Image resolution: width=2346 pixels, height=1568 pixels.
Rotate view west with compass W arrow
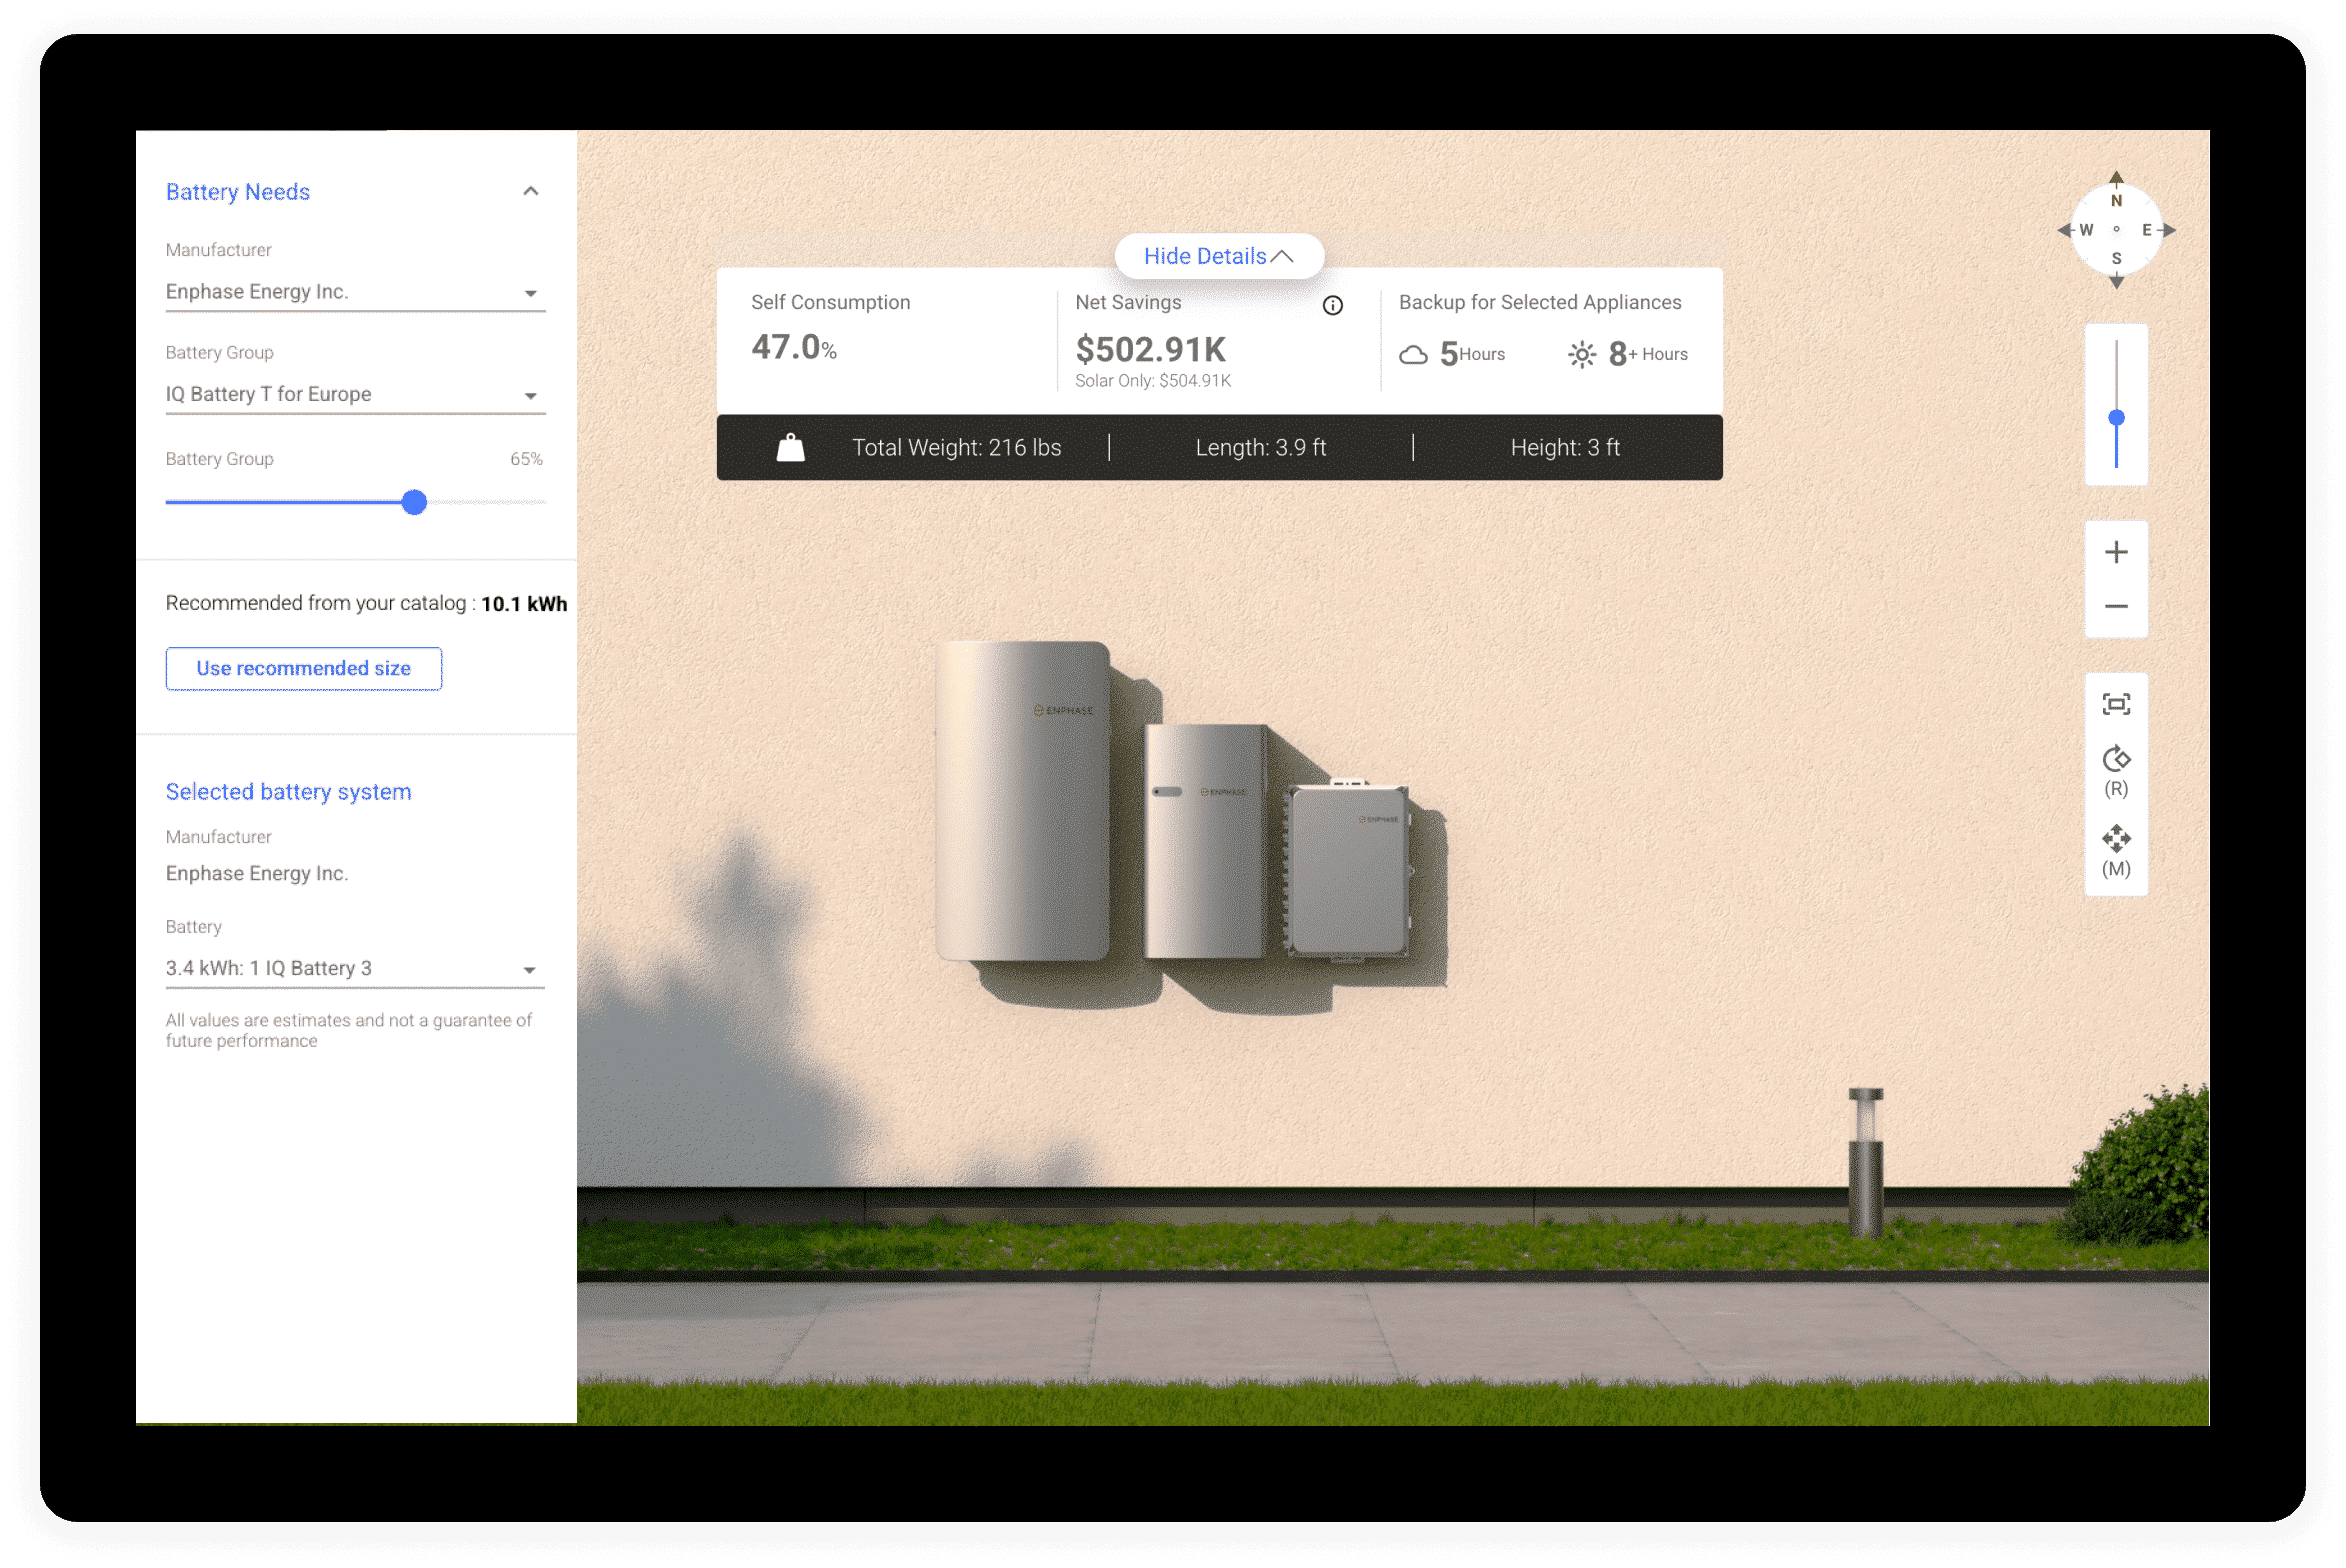click(2065, 230)
